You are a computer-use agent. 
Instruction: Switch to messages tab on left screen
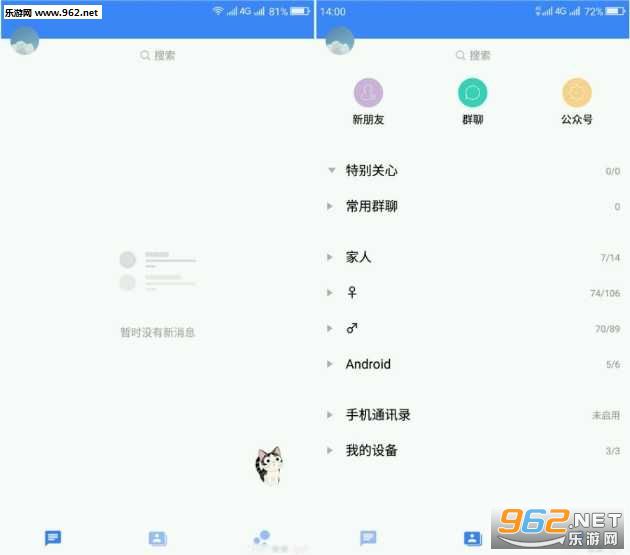(x=53, y=538)
